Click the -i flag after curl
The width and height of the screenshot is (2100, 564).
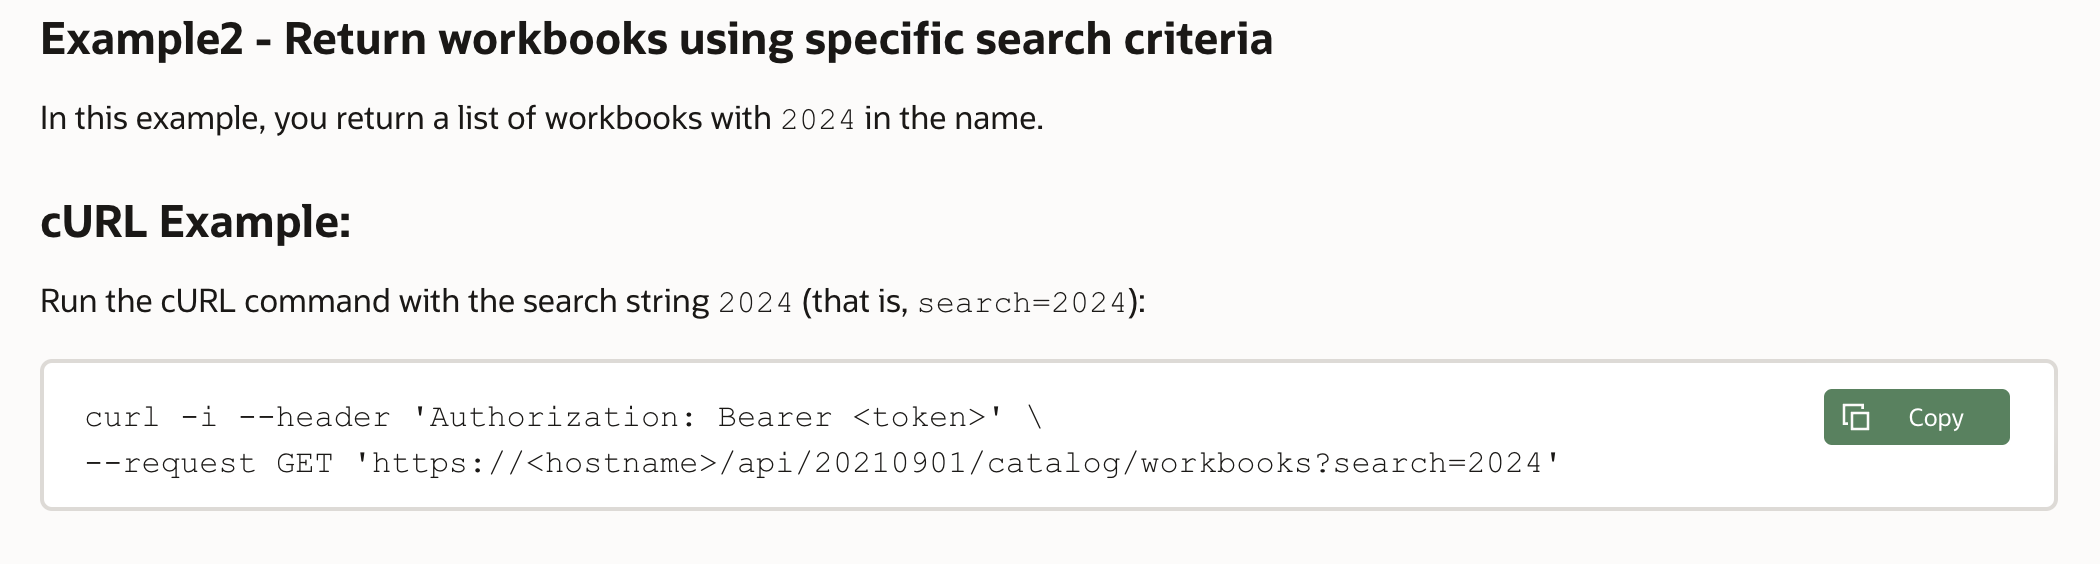click(x=199, y=417)
